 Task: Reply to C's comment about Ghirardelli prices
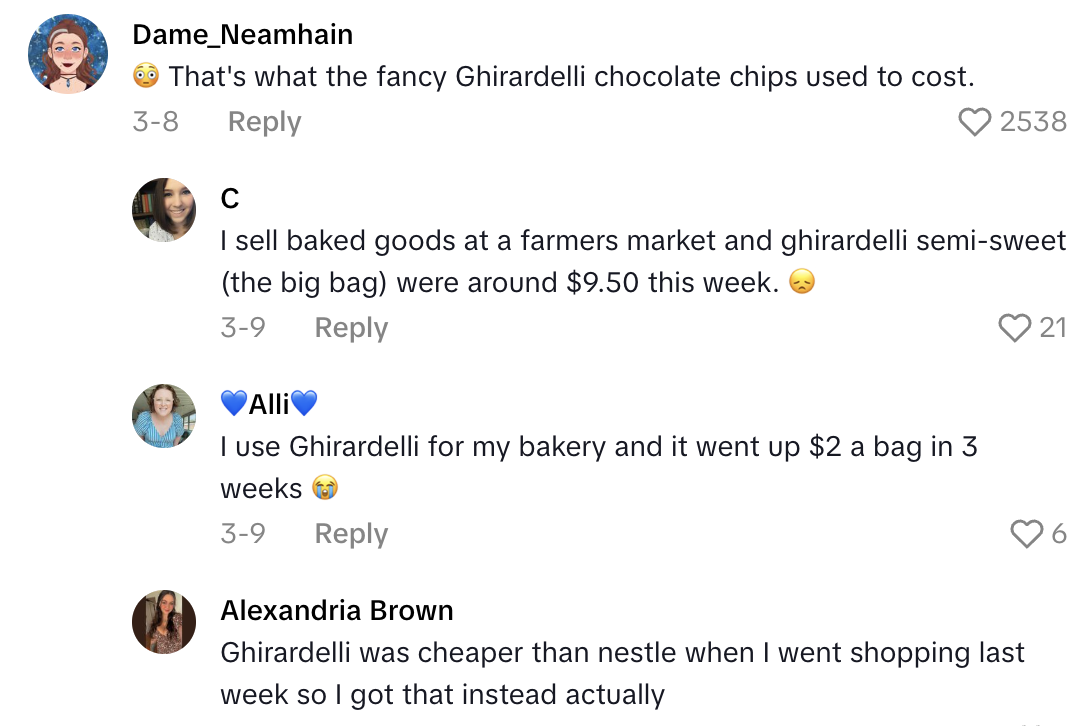[x=350, y=327]
